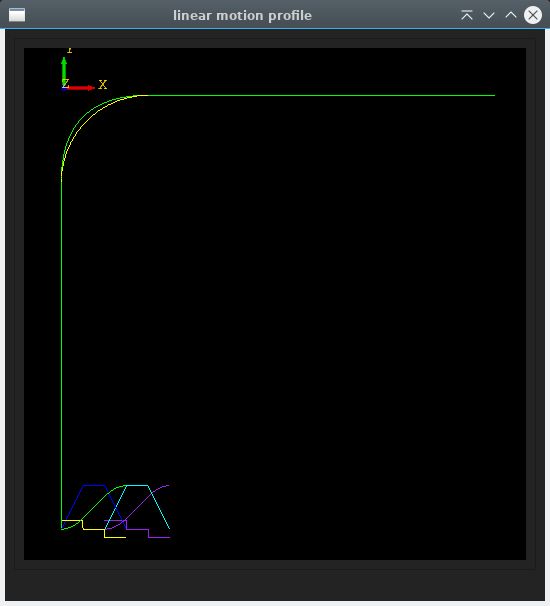Click the red X axis arrow
The width and height of the screenshot is (550, 606).
point(80,88)
